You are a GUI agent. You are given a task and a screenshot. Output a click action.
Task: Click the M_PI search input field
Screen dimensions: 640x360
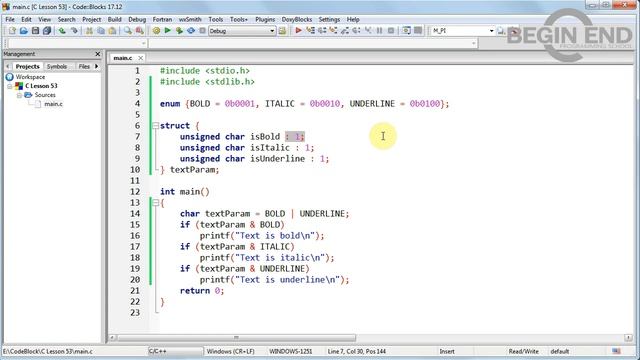click(x=459, y=31)
